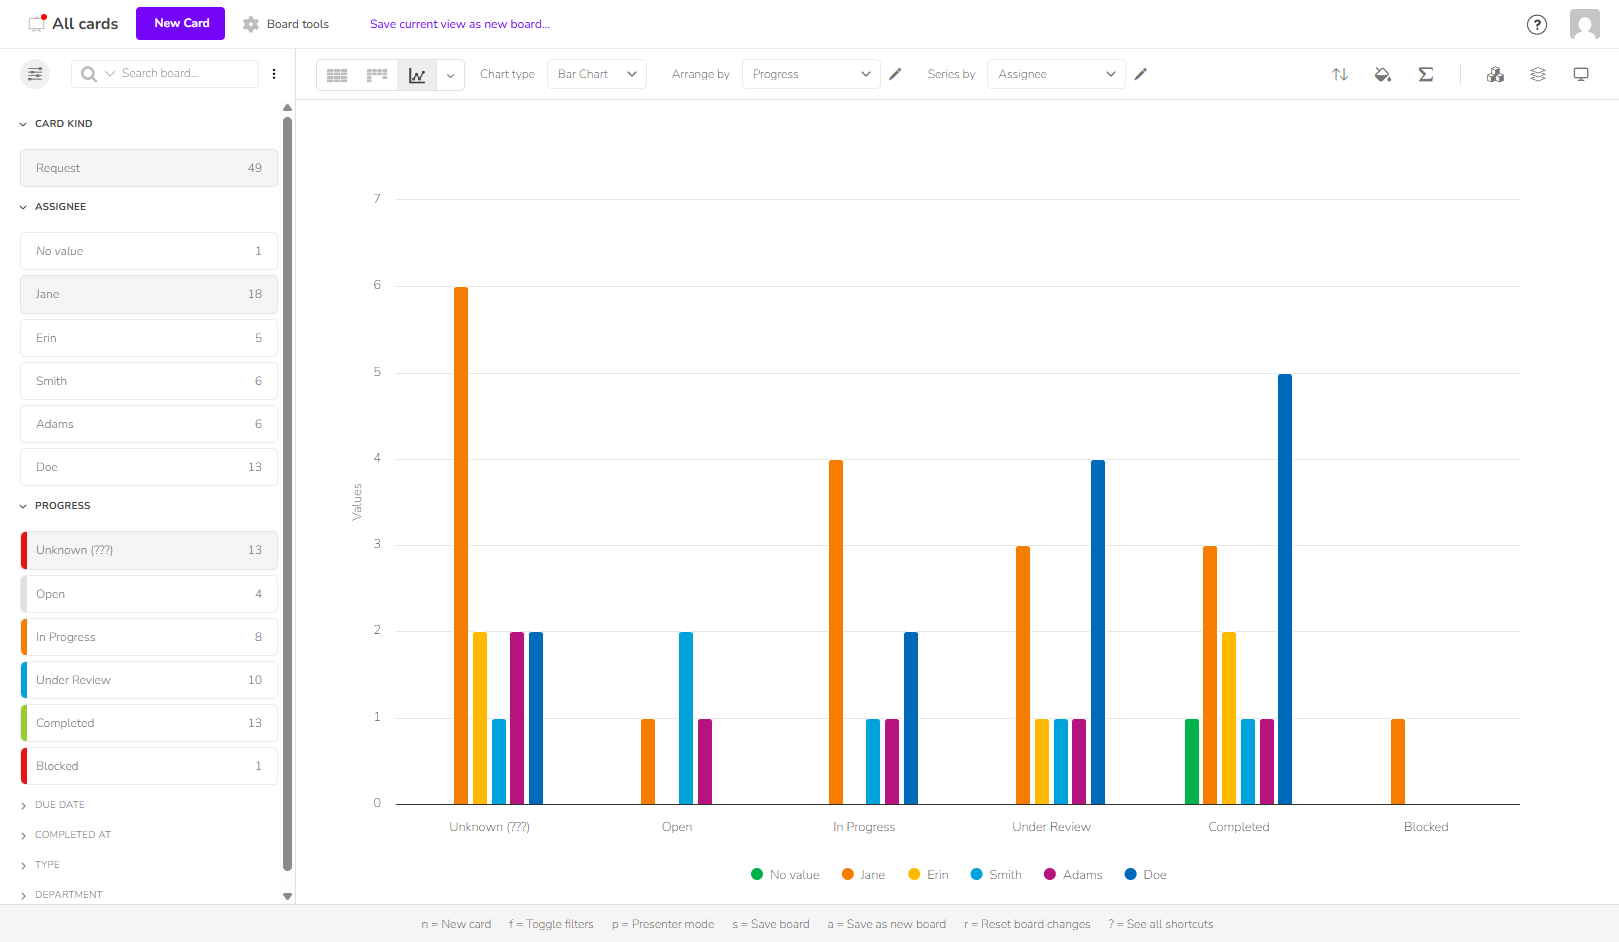Edit the Series by pencil icon
Screen dimensions: 1619x942
1141,74
